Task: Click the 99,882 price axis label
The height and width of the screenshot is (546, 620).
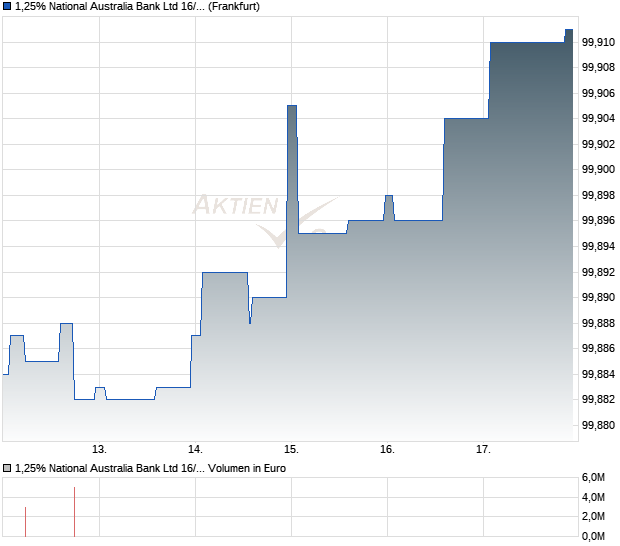Action: 598,400
